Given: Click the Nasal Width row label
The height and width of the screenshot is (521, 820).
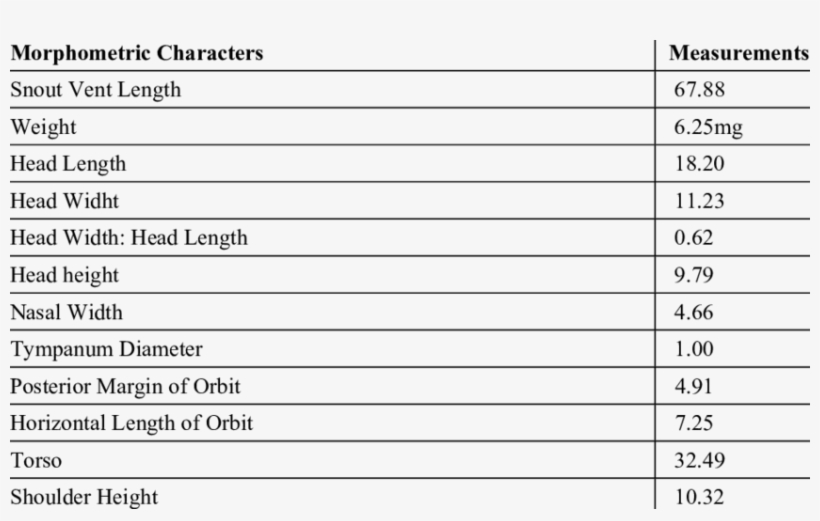Looking at the screenshot, I should point(66,312).
